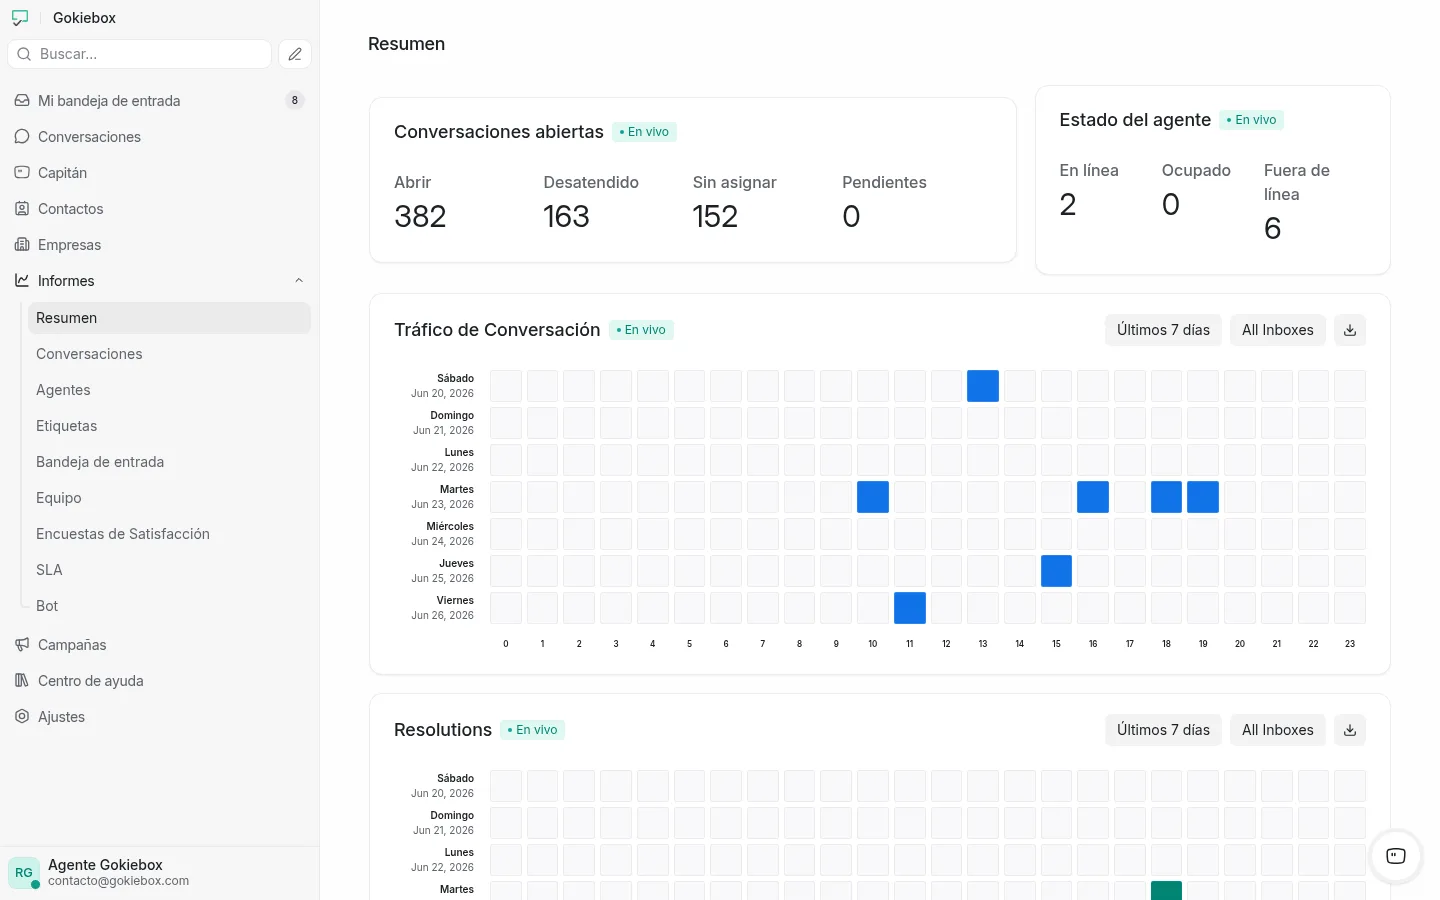Click the Miércoles Jun 24, 2026 traffic row label

[x=444, y=534]
